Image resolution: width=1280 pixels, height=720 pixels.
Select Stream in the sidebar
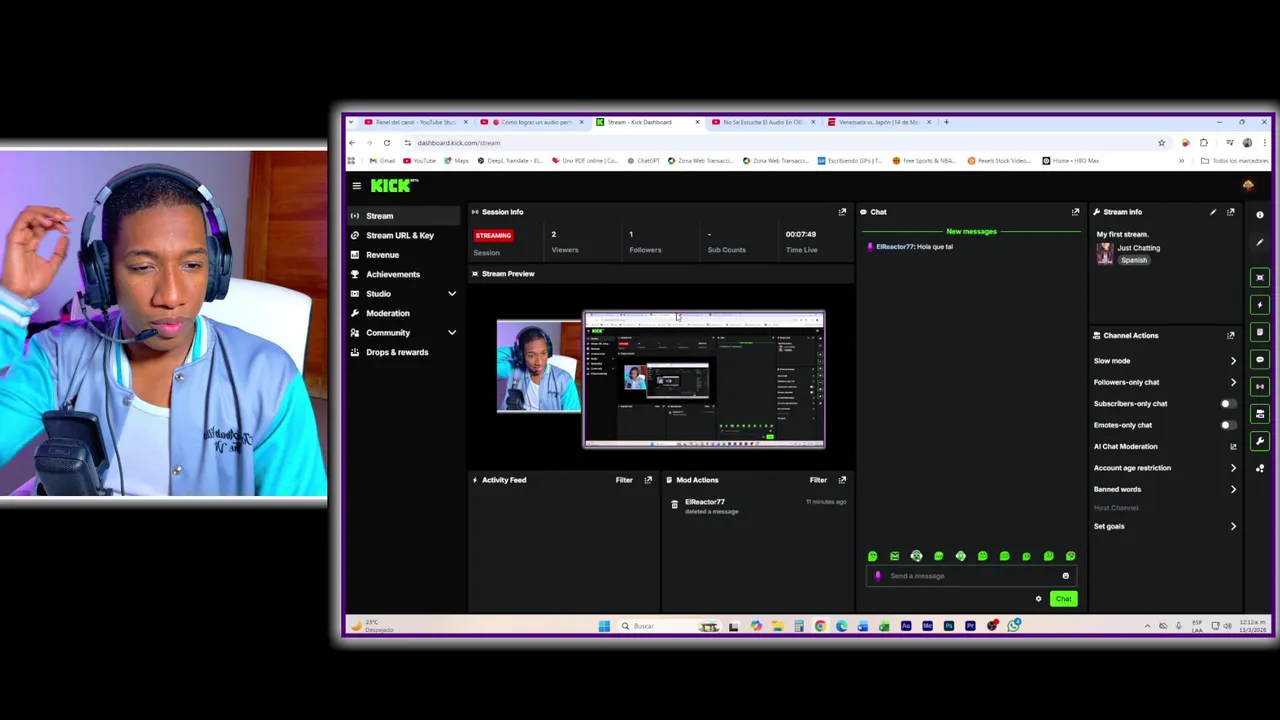403,216
